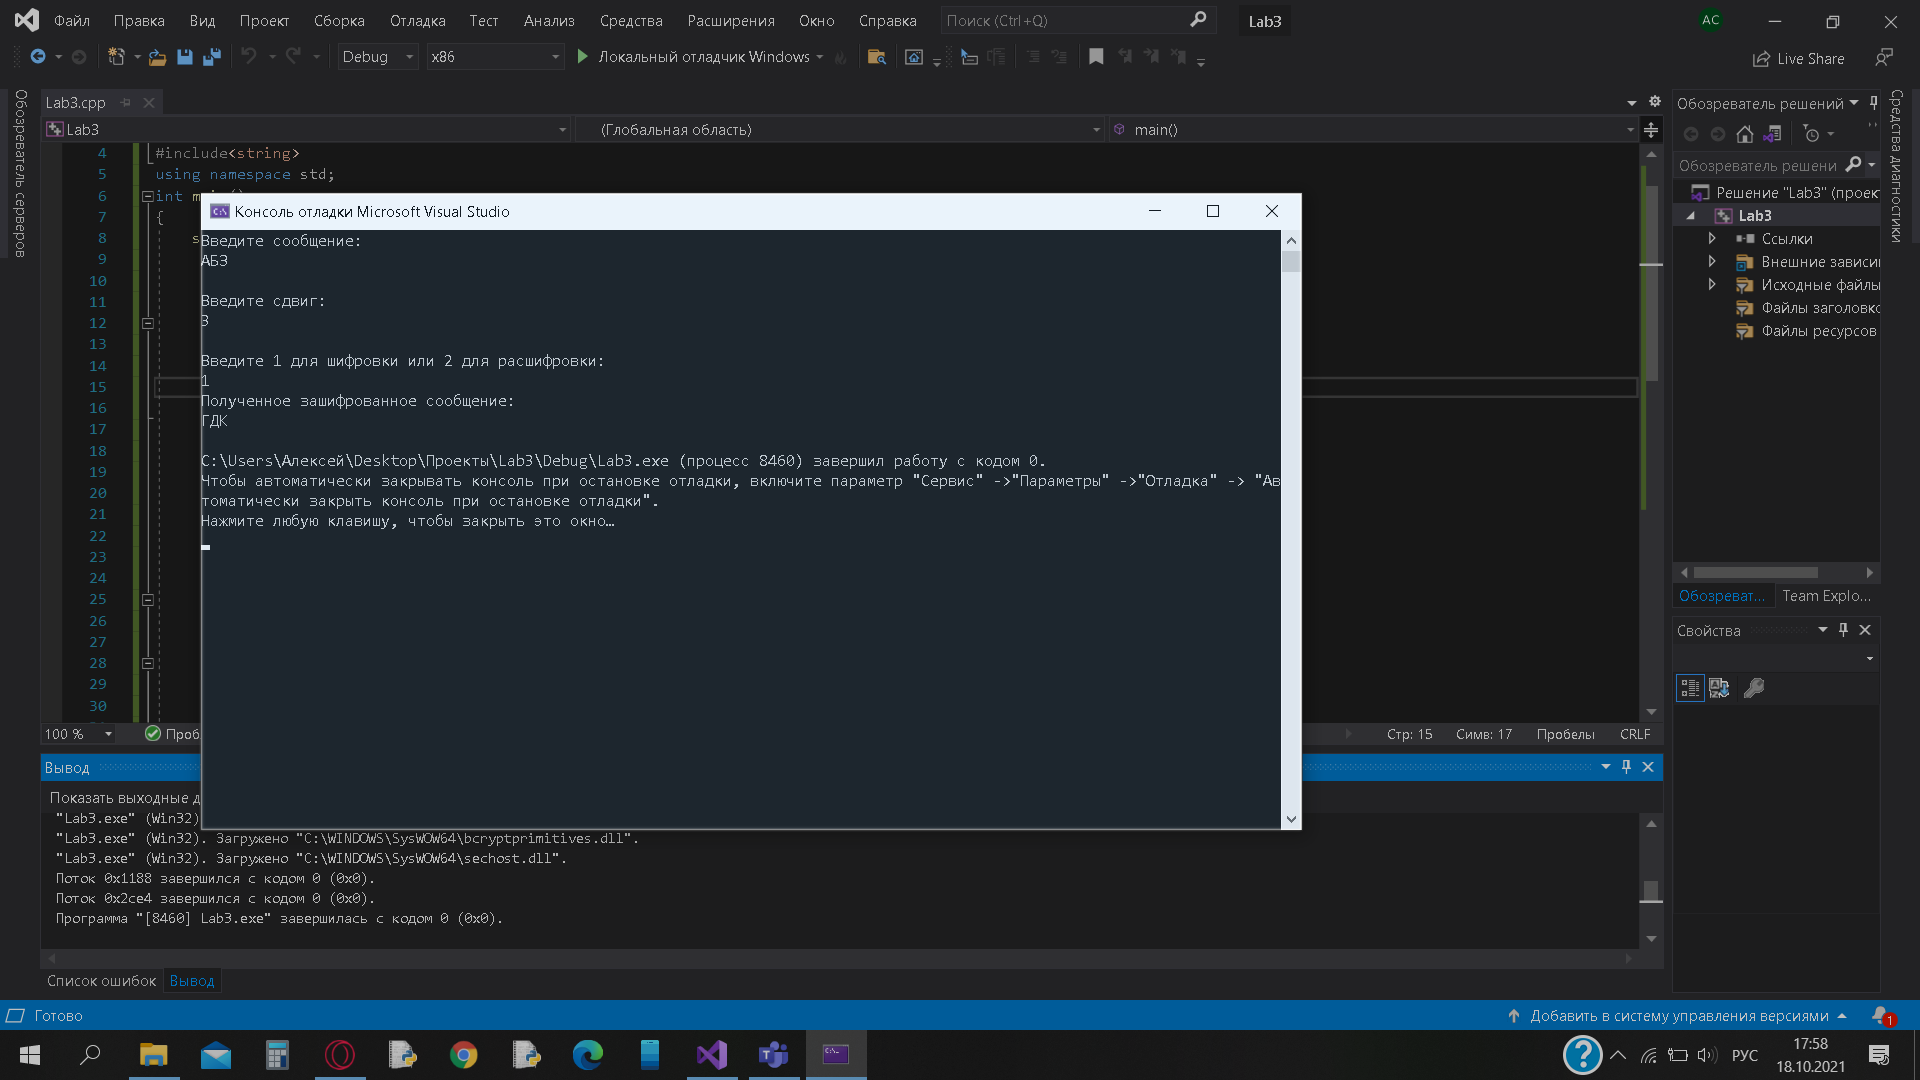Expand the Ссылки tree node

pyautogui.click(x=1712, y=239)
